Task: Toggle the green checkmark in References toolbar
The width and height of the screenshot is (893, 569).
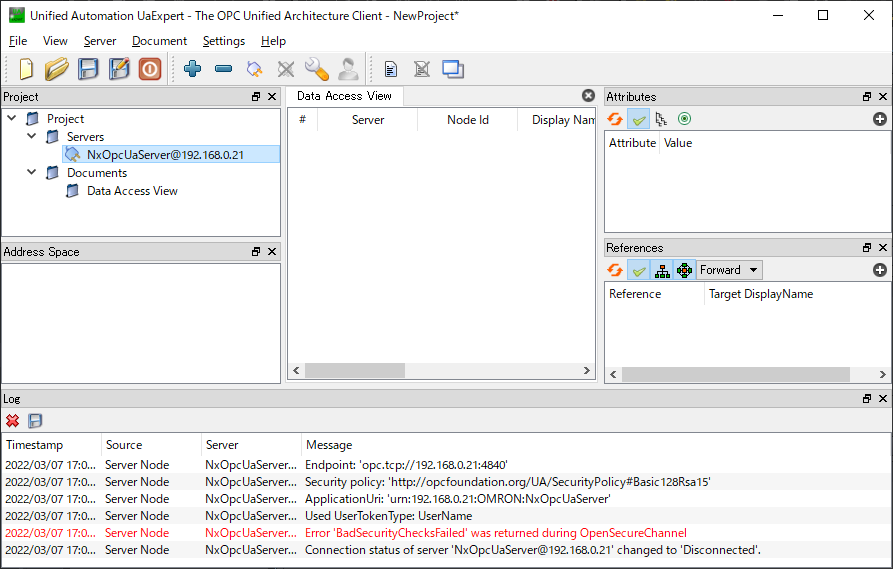Action: [638, 270]
